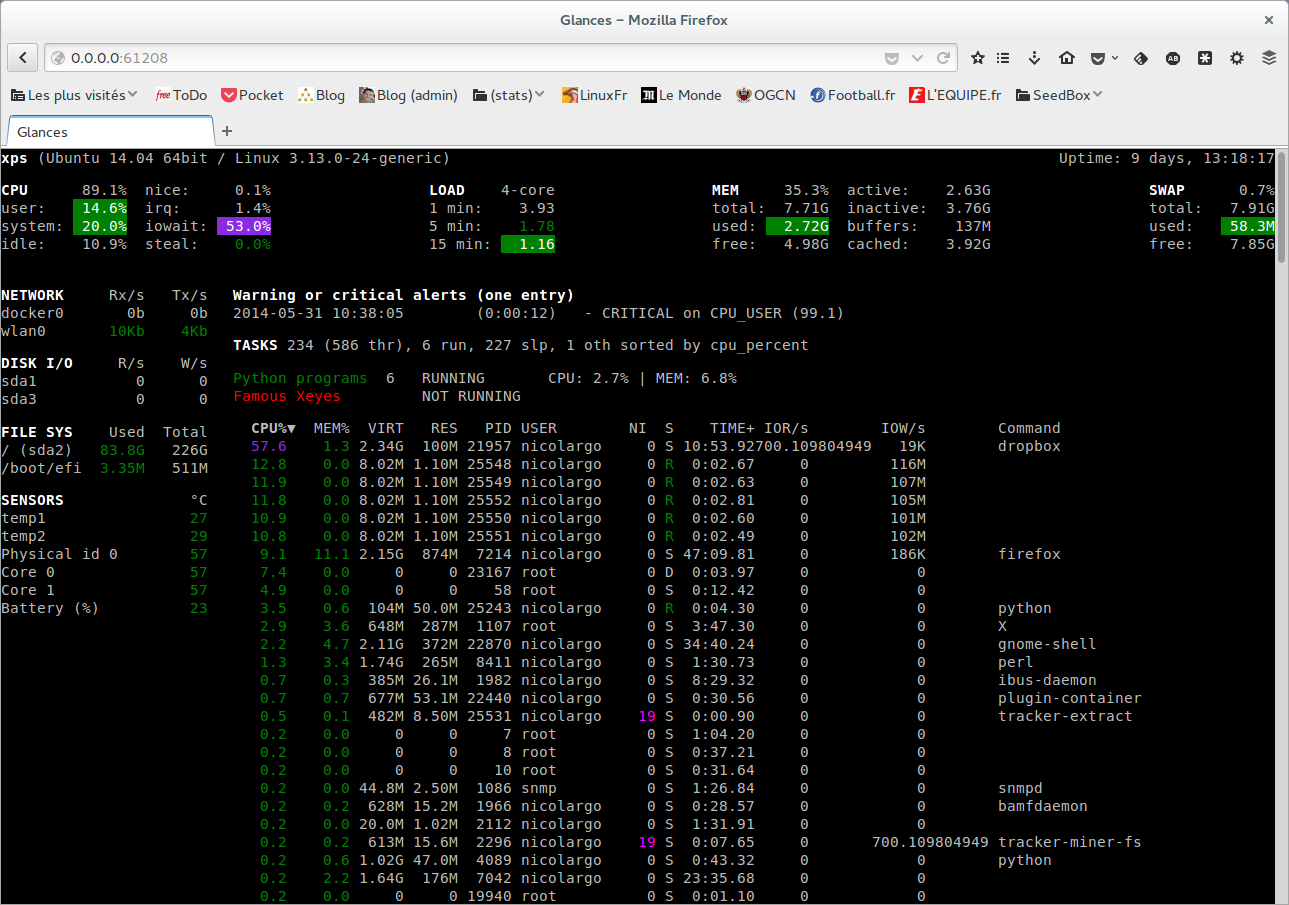
Task: Open the OGCN bookmark
Action: click(x=766, y=95)
